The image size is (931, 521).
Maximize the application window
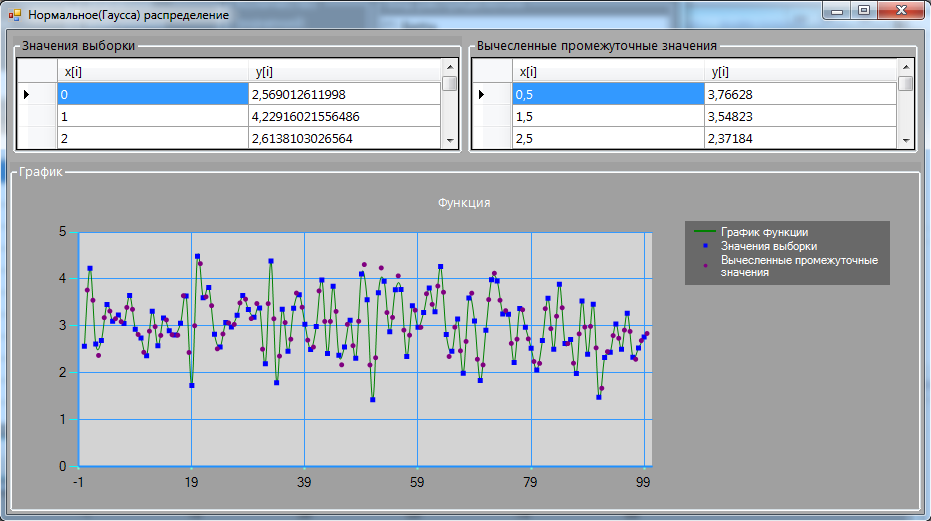863,10
